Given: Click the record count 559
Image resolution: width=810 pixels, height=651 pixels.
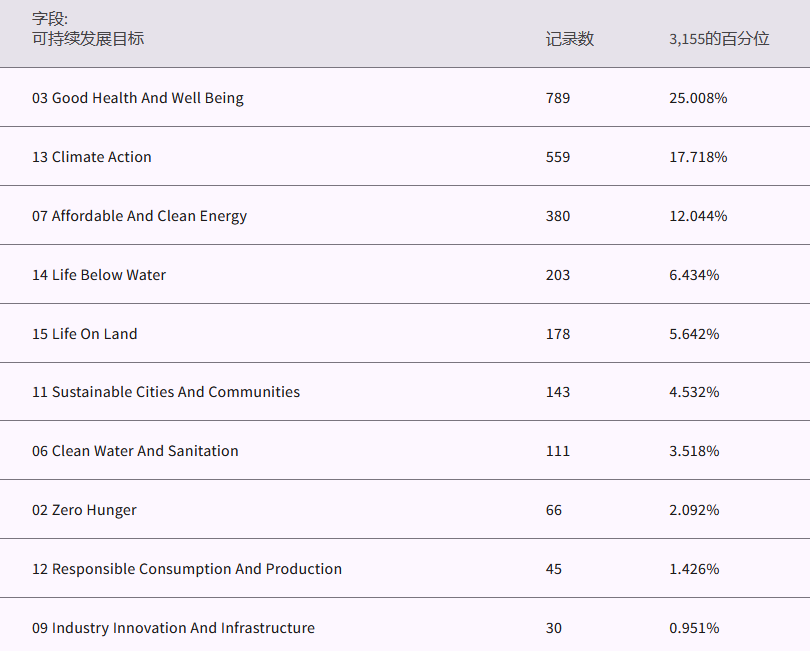Looking at the screenshot, I should (x=558, y=157).
